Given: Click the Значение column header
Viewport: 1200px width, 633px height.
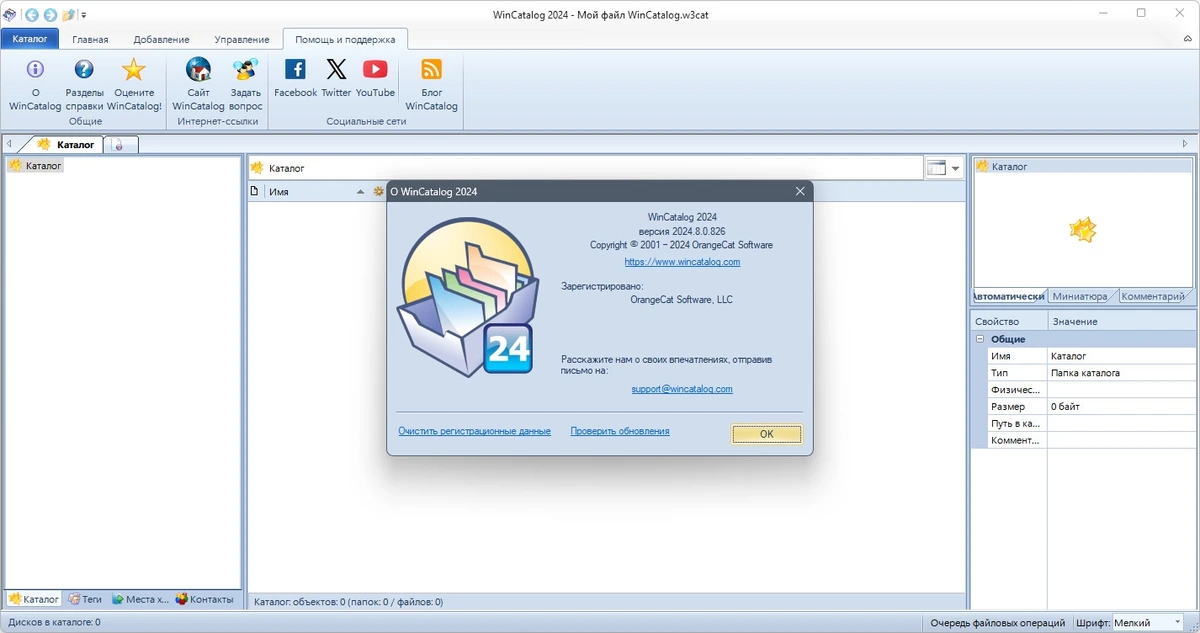Looking at the screenshot, I should click(x=1121, y=321).
